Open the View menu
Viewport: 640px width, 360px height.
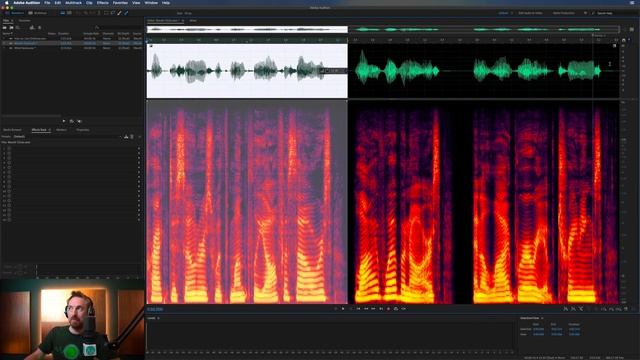click(136, 2)
